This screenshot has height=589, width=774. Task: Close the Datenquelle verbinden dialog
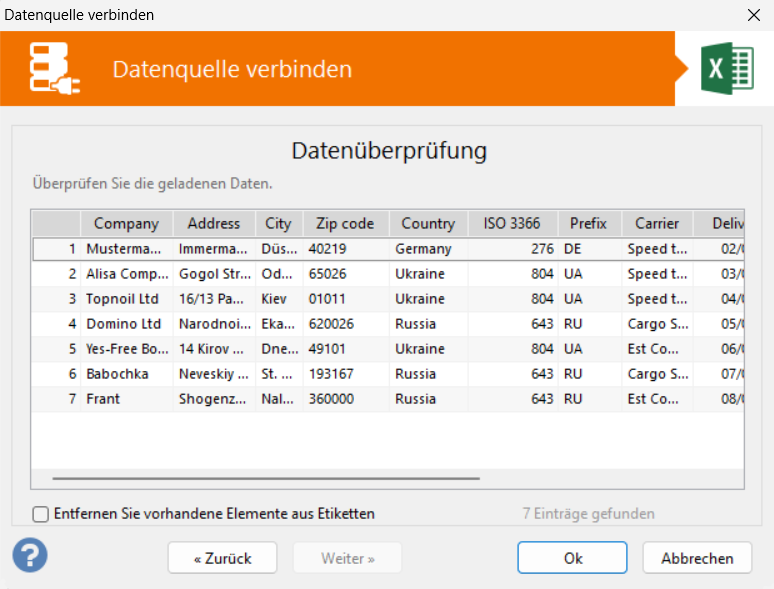click(754, 15)
